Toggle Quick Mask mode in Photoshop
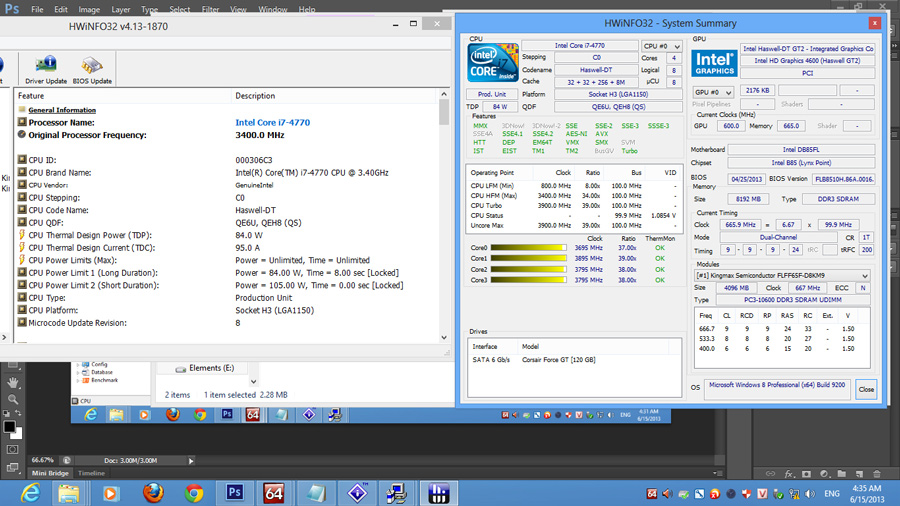 [x=13, y=450]
